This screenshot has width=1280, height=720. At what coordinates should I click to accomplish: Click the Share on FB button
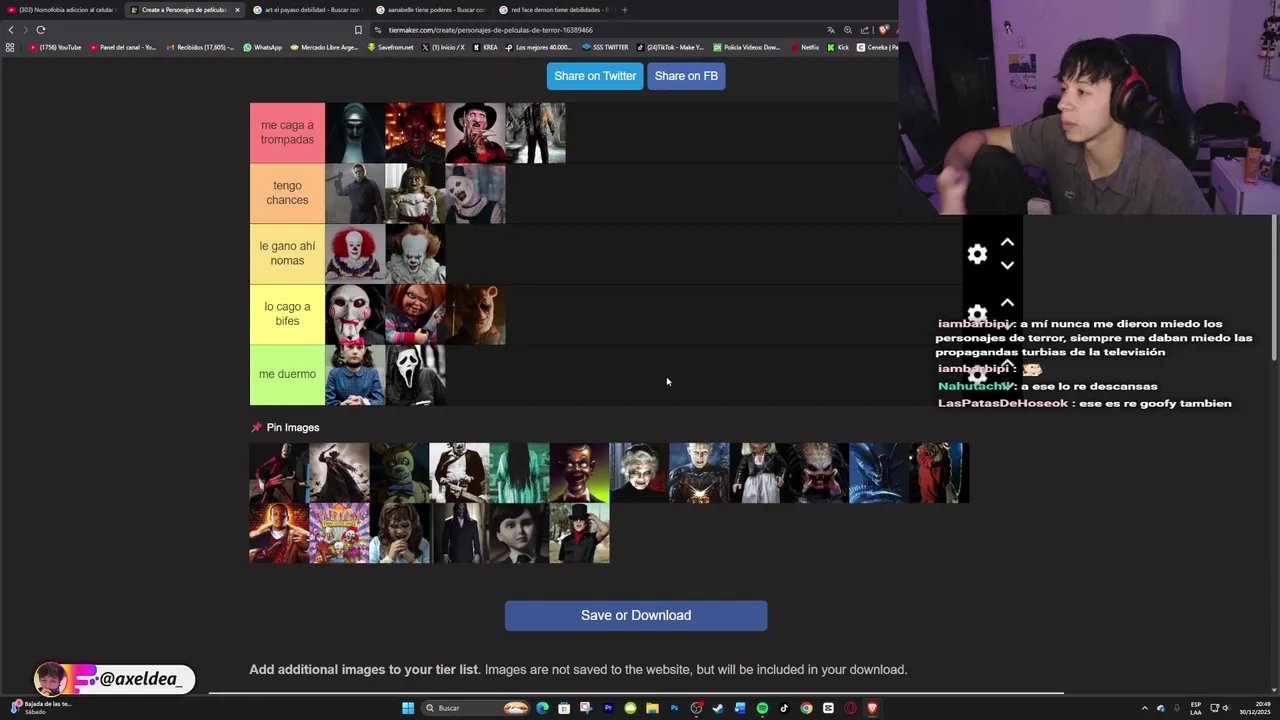(x=686, y=76)
